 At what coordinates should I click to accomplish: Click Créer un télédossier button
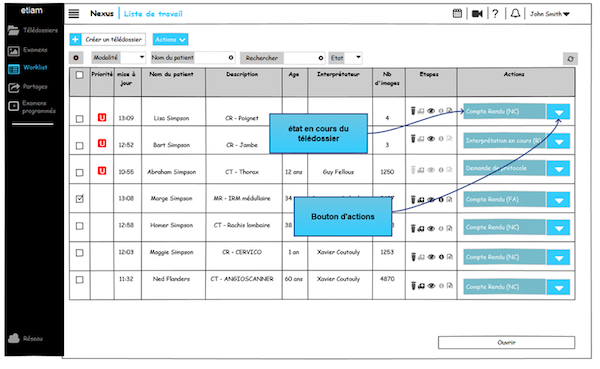pos(108,39)
